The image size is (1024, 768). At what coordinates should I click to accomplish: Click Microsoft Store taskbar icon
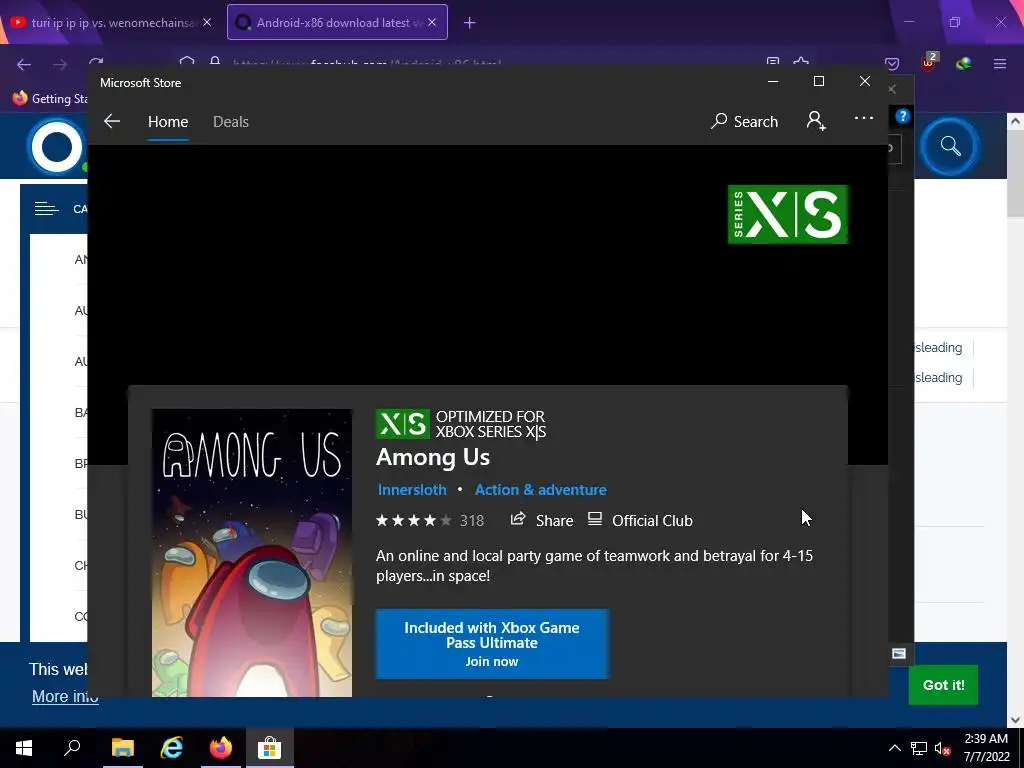269,748
